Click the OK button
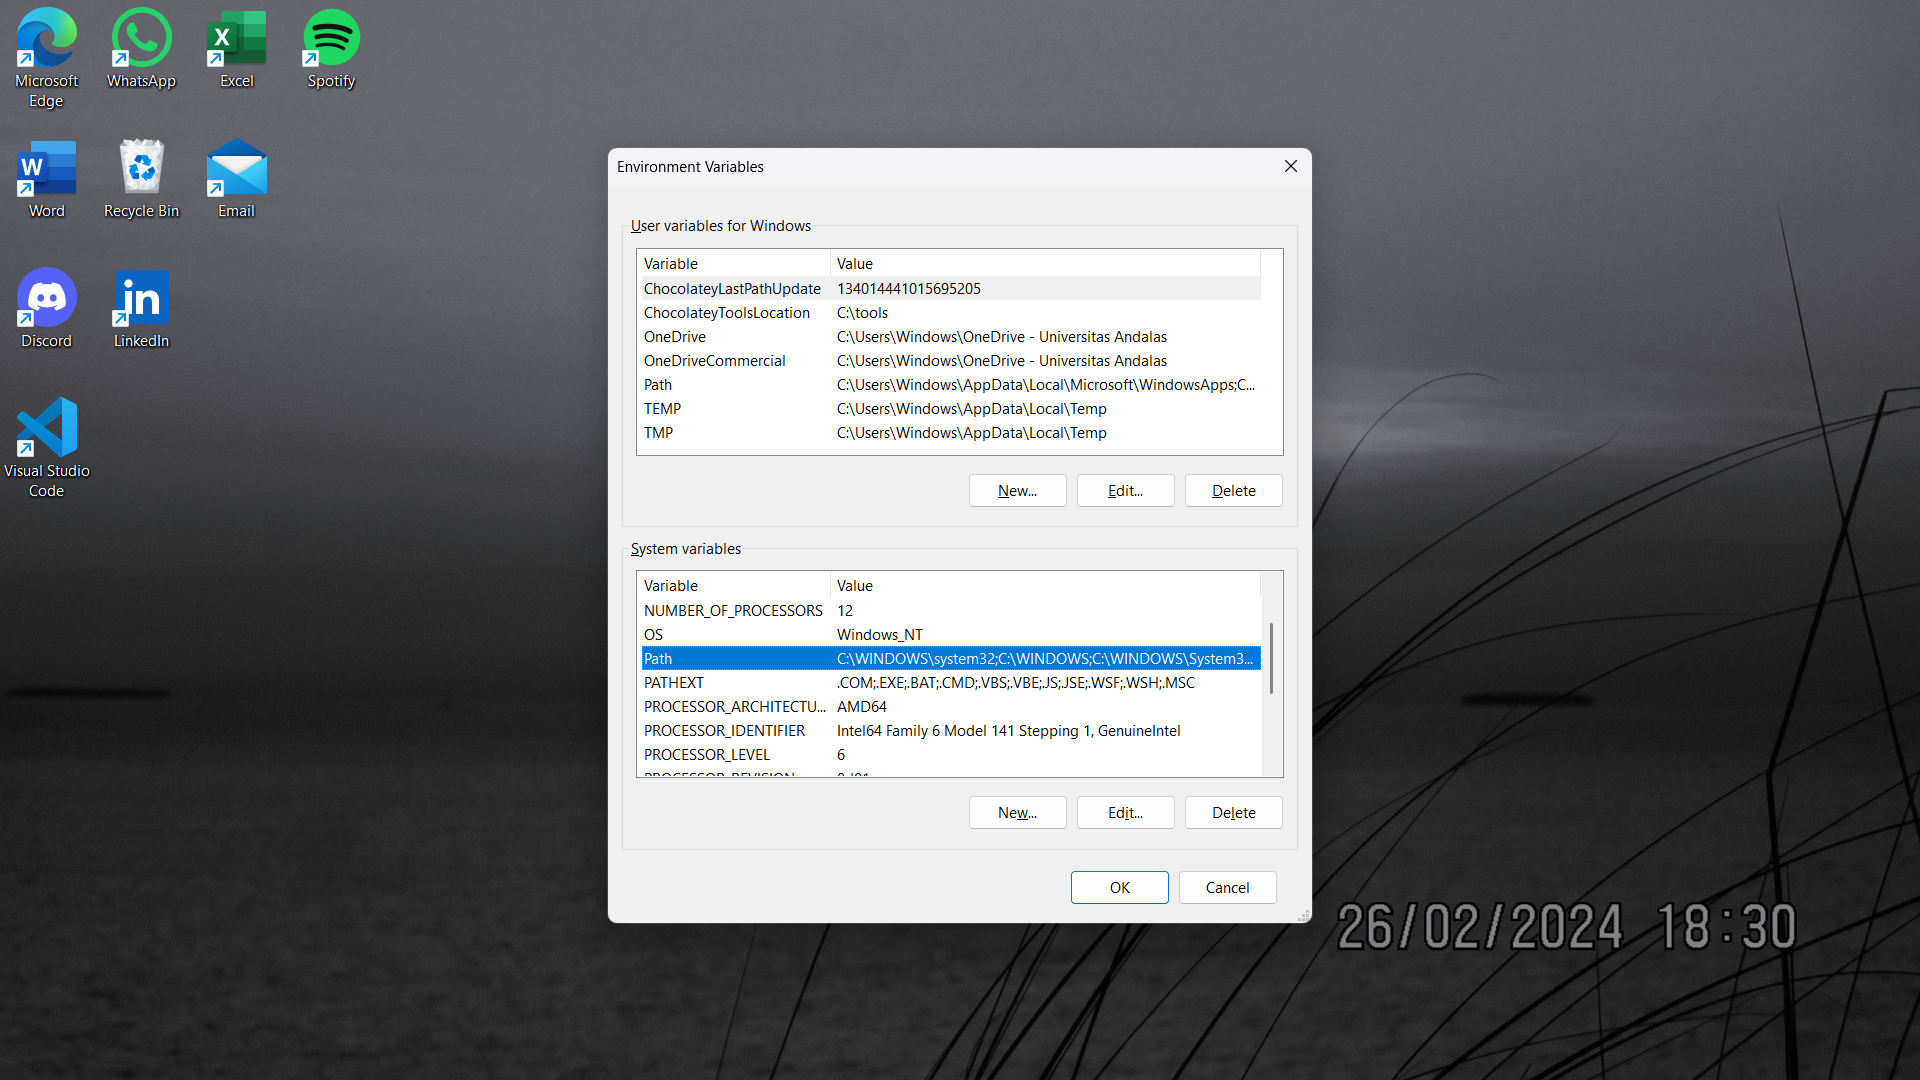The height and width of the screenshot is (1080, 1920). click(1119, 888)
